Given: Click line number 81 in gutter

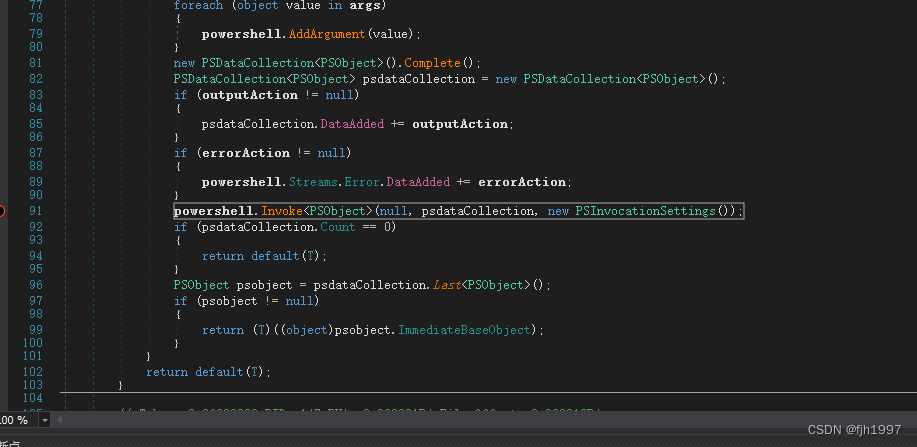Looking at the screenshot, I should click(x=36, y=63).
